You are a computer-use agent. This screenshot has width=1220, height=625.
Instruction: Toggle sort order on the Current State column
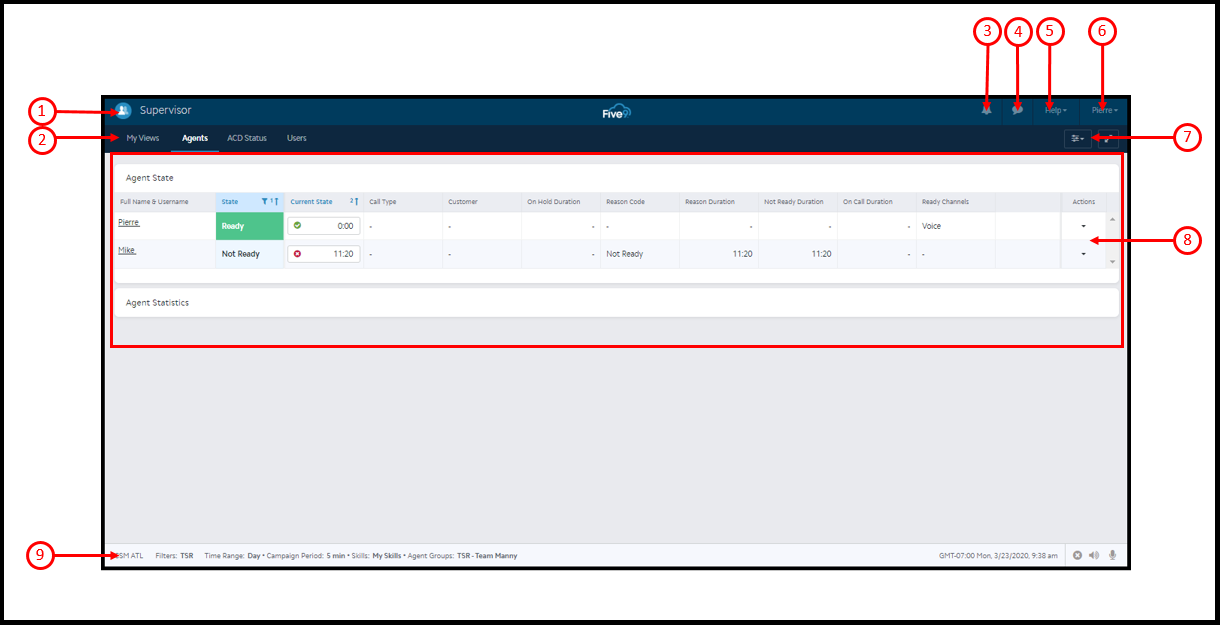point(356,201)
